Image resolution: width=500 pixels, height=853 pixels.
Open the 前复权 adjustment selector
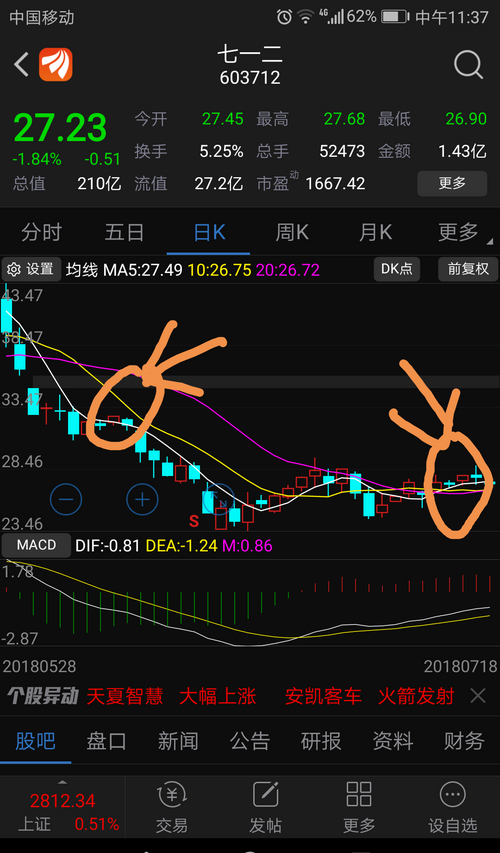468,269
